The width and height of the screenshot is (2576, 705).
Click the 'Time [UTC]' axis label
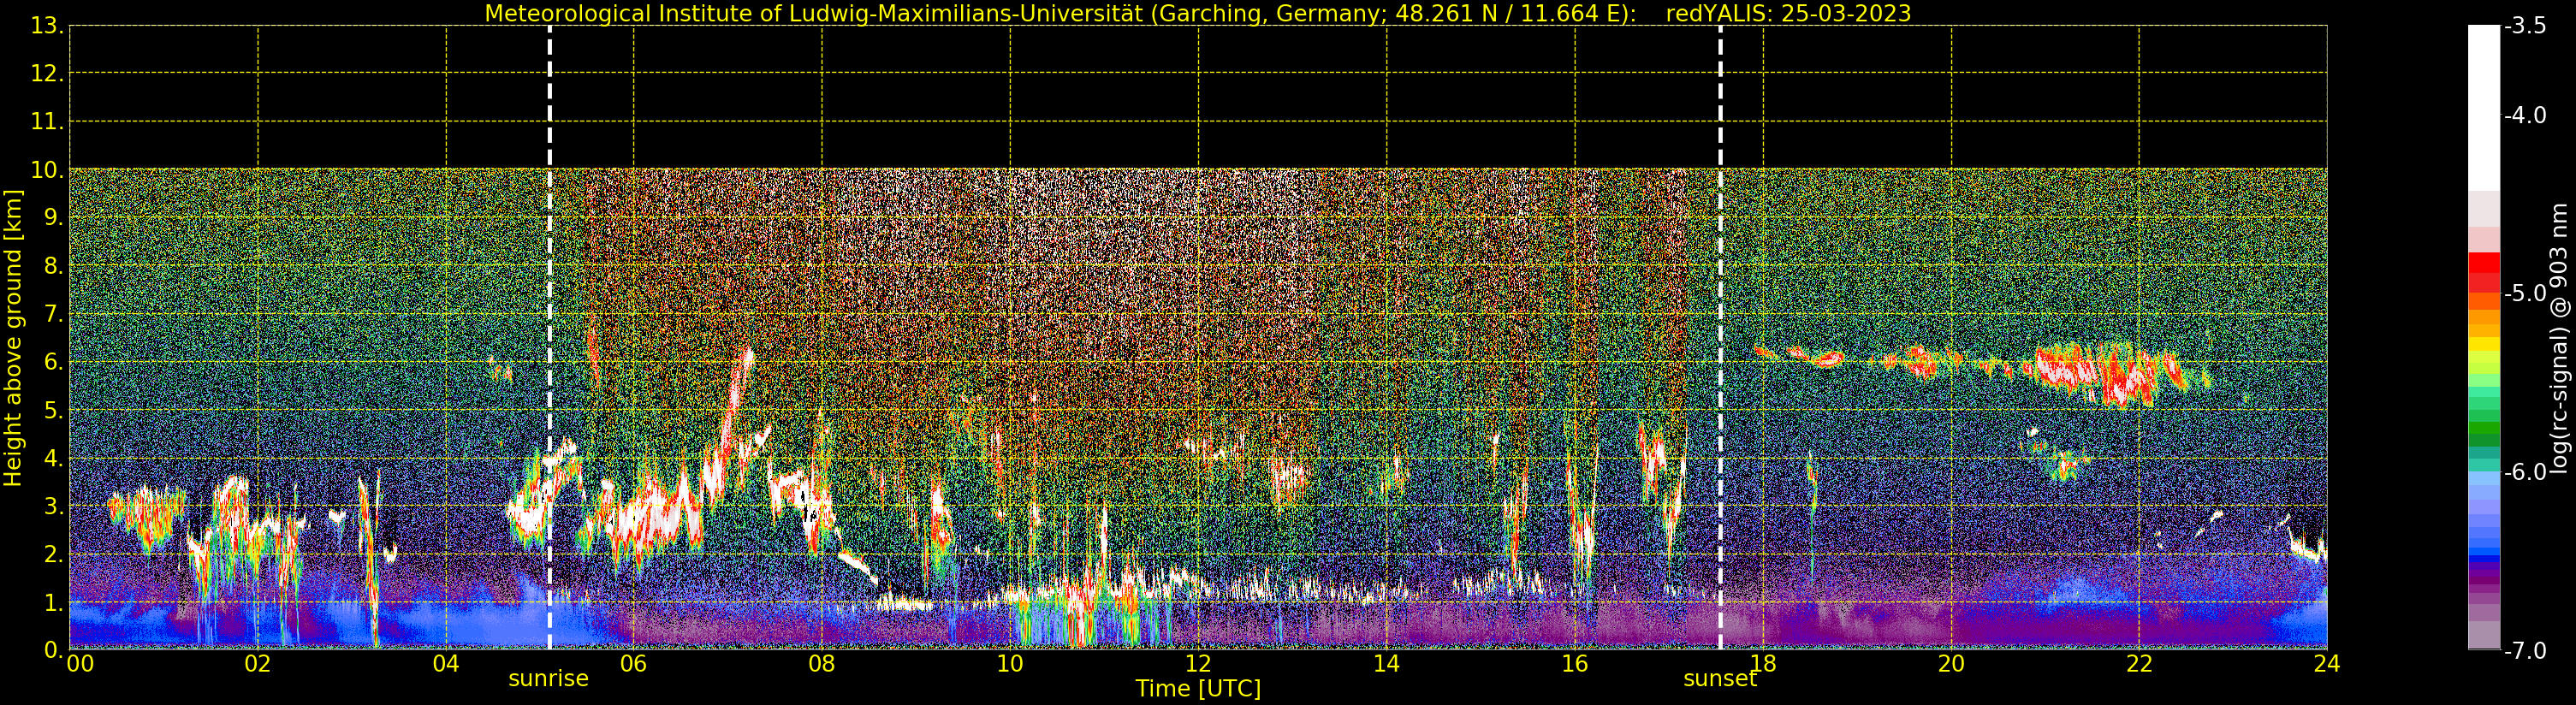coord(1198,689)
